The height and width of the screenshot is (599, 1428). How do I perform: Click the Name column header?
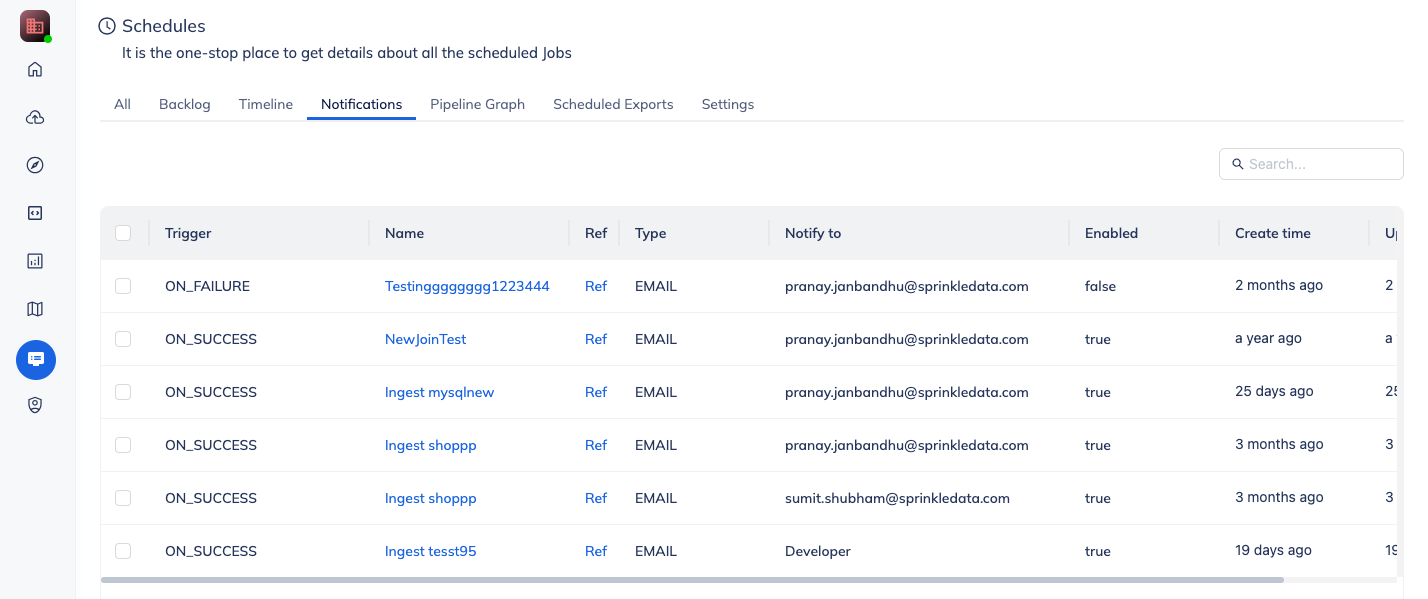pos(404,233)
